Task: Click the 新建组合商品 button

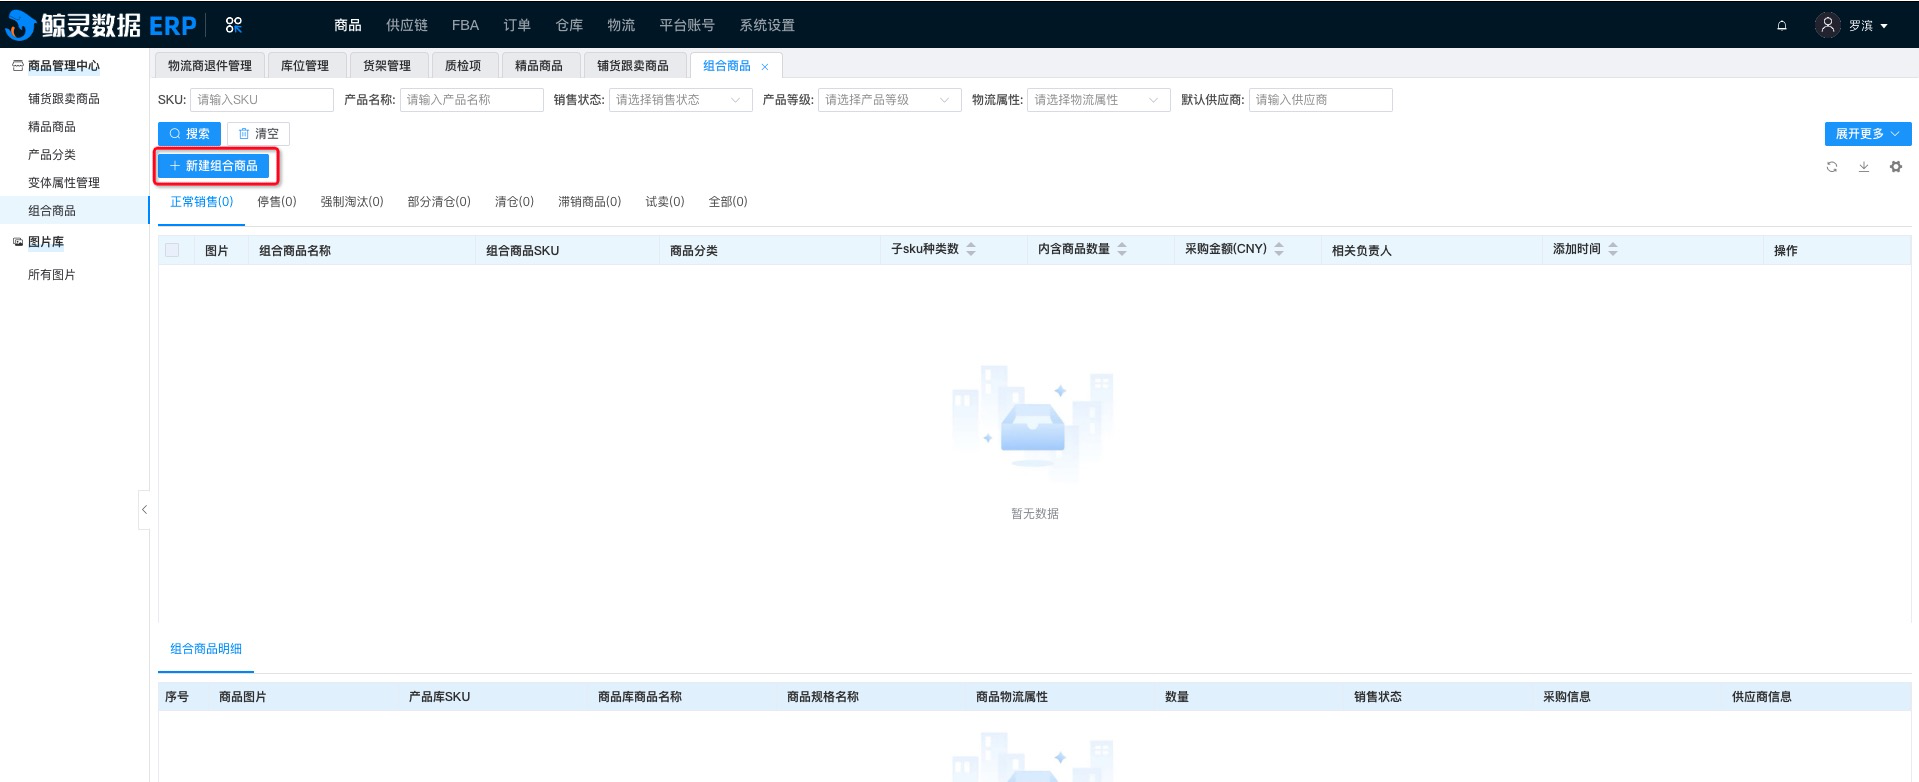Action: click(x=214, y=166)
